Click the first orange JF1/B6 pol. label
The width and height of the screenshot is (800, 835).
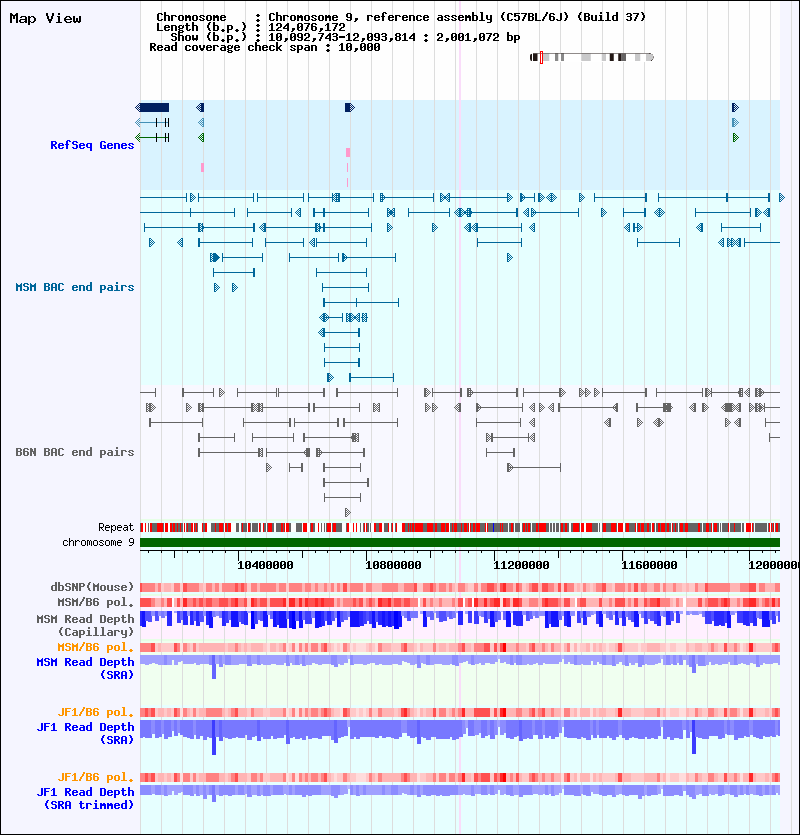tap(96, 712)
